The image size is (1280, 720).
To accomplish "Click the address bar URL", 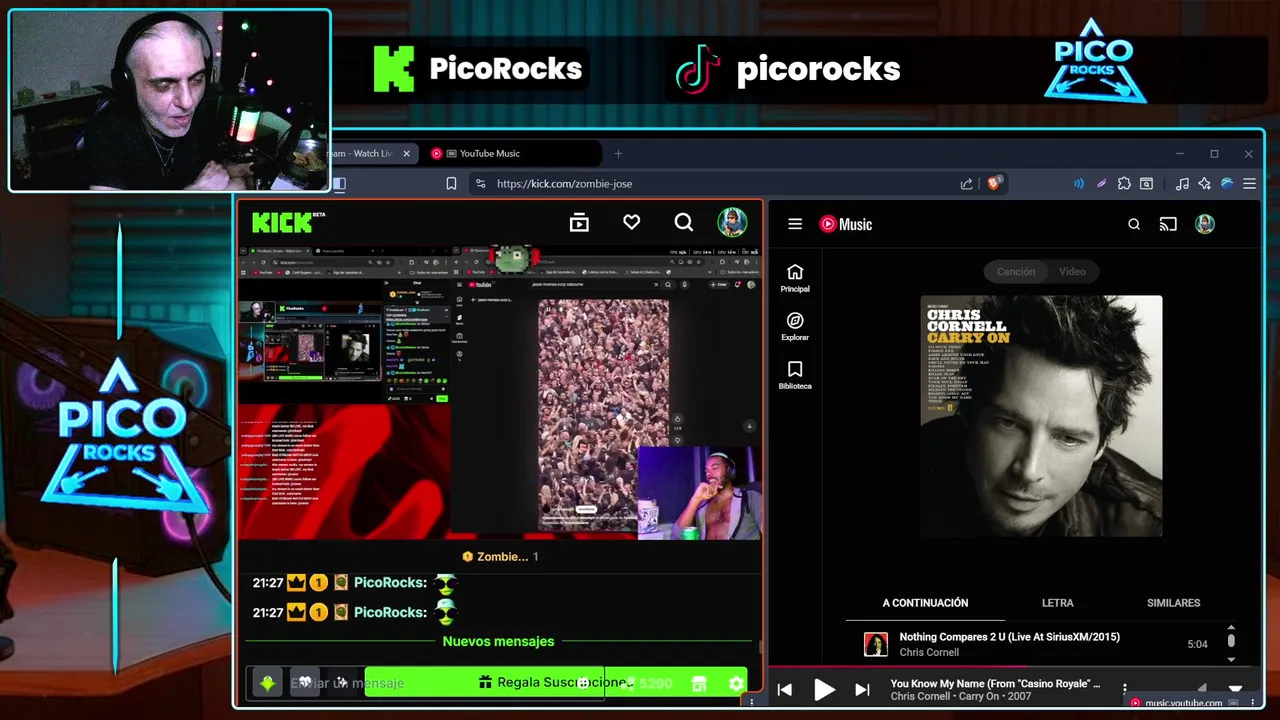I will pos(564,183).
